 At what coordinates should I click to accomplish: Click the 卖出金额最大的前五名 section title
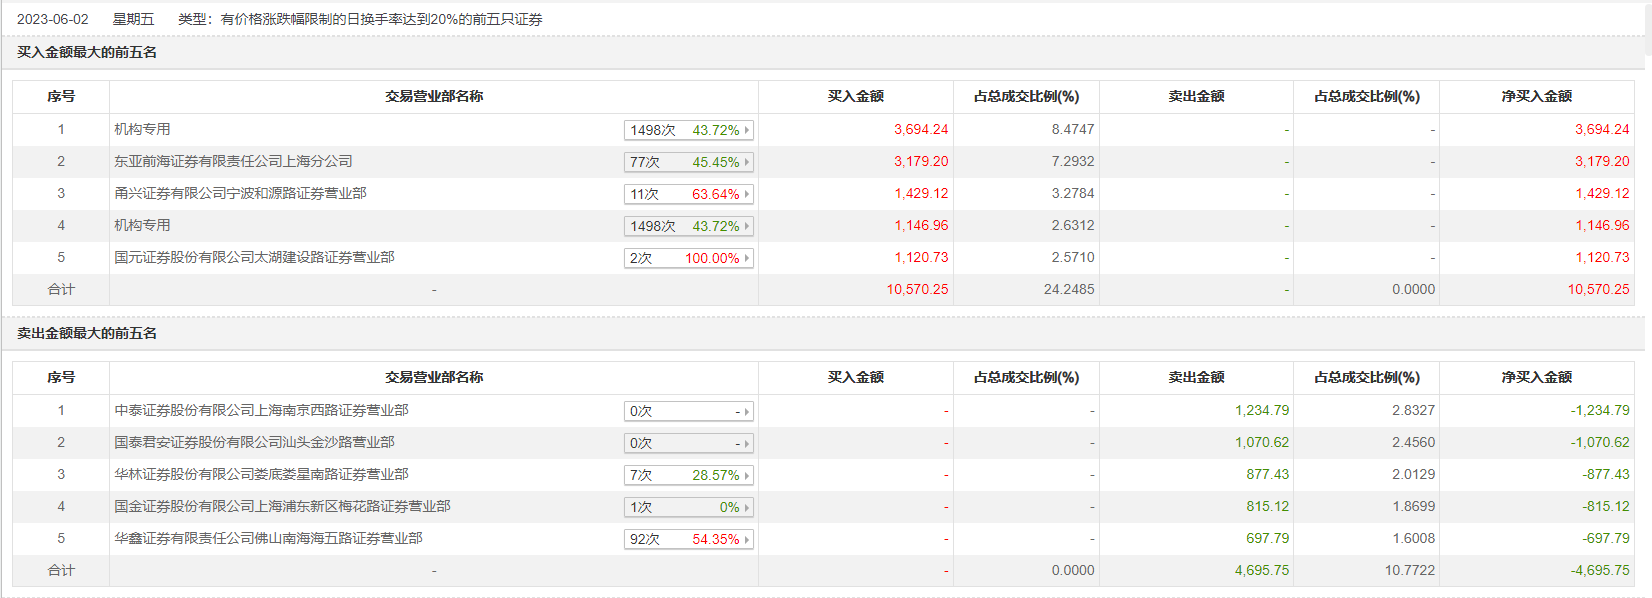[x=87, y=333]
